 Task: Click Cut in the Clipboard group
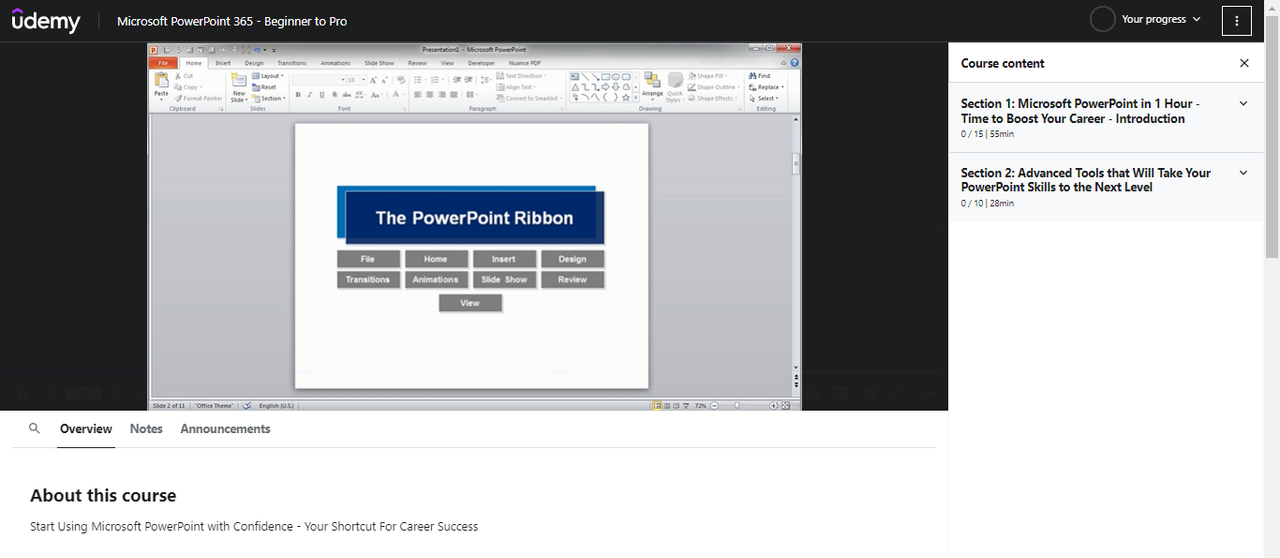click(185, 76)
